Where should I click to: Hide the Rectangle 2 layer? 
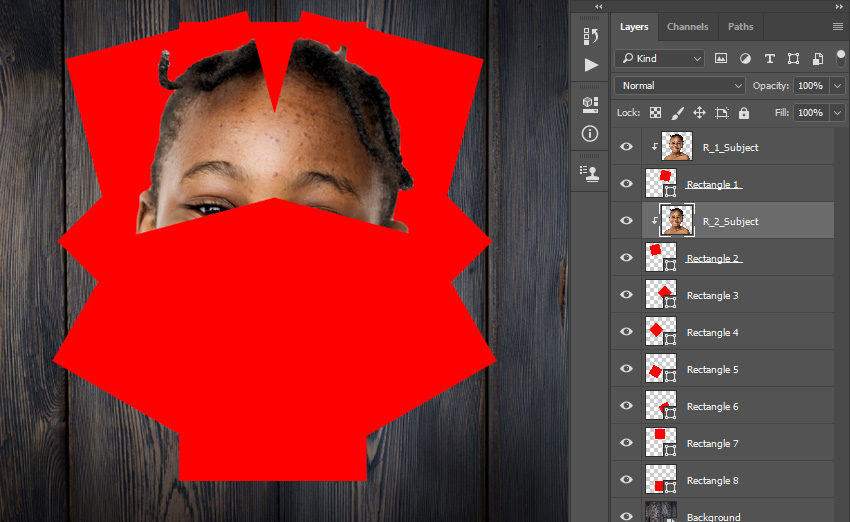626,257
